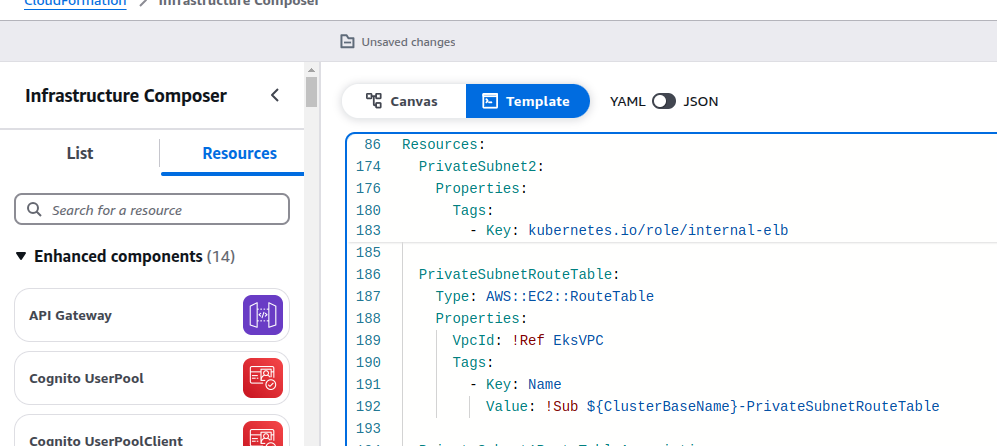This screenshot has height=446, width=997.
Task: Select the Template view tab
Action: [x=527, y=101]
